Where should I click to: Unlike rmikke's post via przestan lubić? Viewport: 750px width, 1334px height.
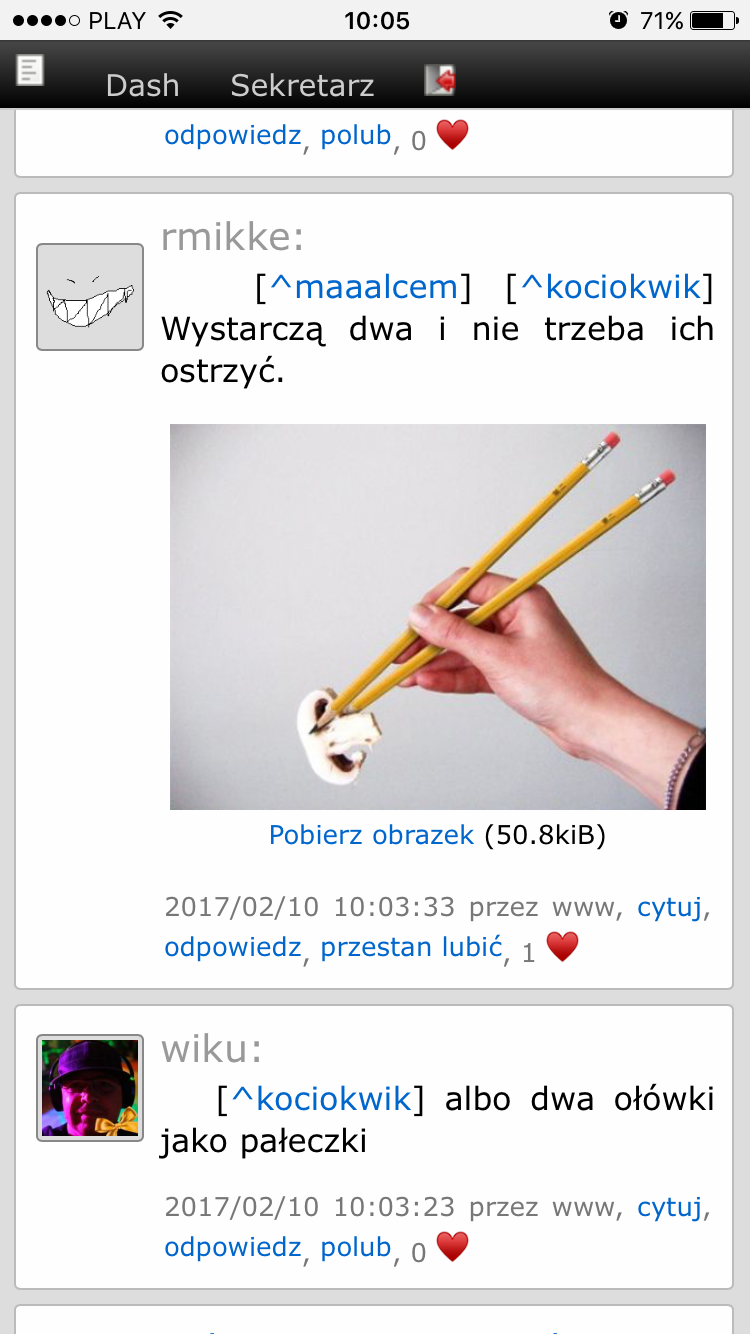tap(411, 947)
